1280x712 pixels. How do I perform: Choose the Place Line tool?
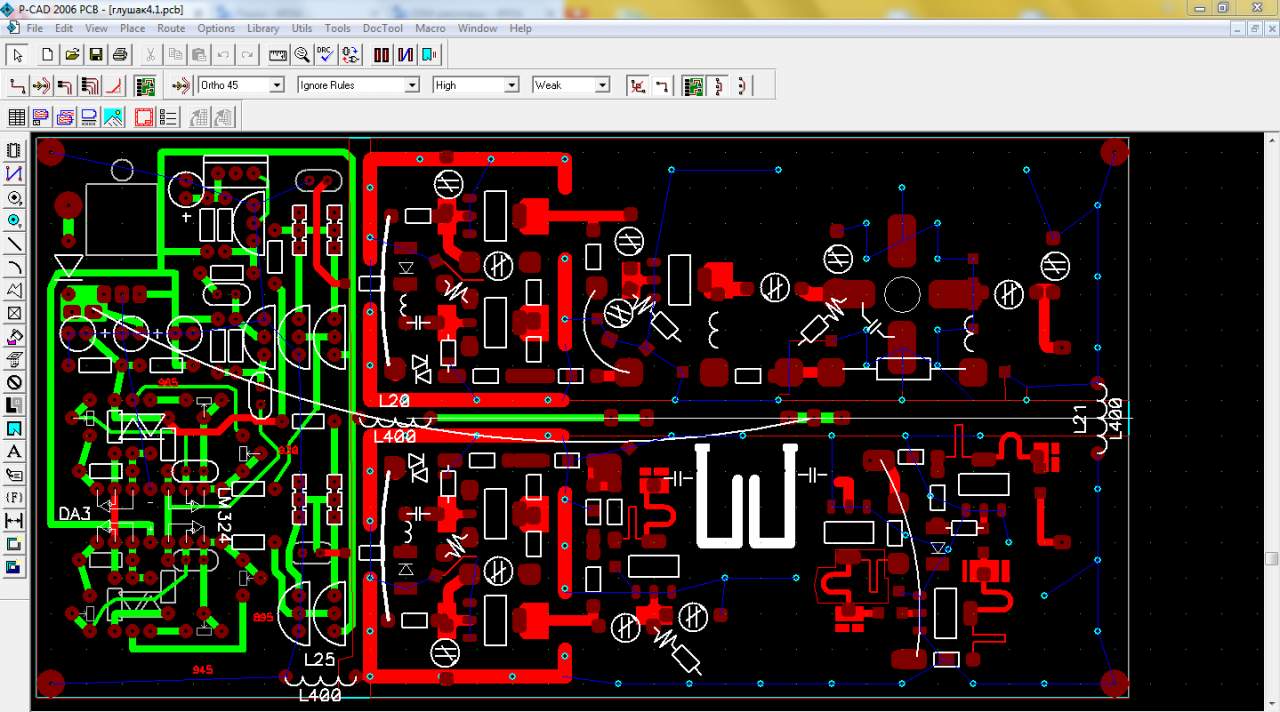[14, 244]
